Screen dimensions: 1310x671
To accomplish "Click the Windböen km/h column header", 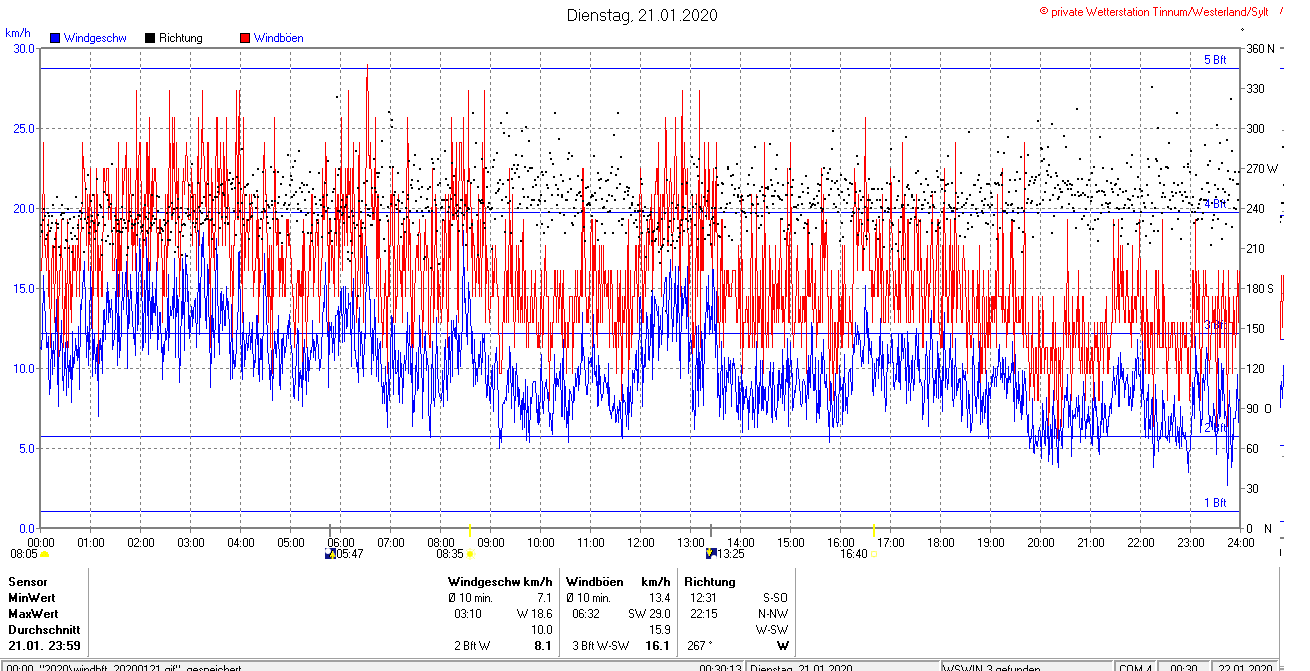I will point(618,582).
